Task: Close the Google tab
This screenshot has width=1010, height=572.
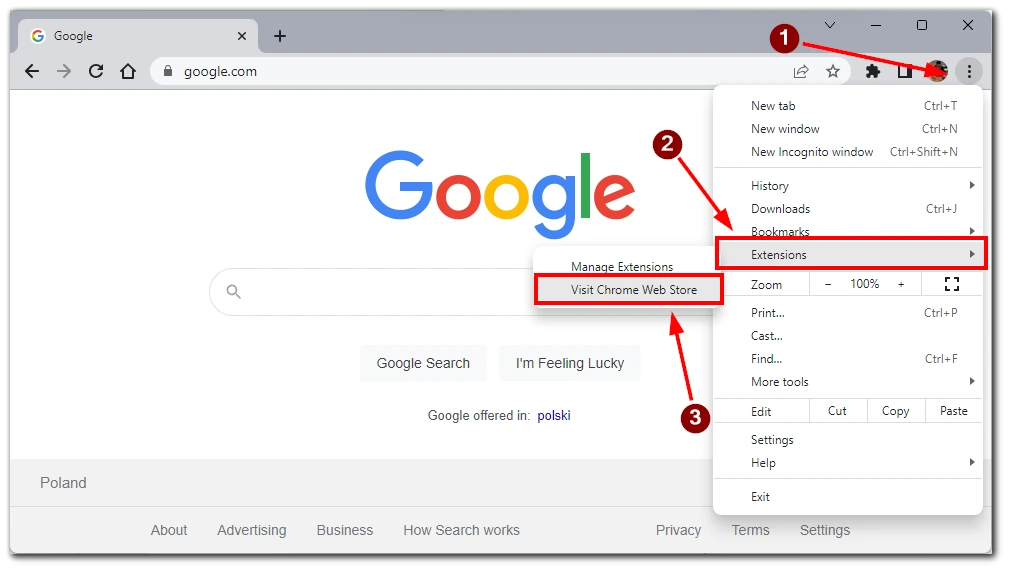Action: pos(242,36)
